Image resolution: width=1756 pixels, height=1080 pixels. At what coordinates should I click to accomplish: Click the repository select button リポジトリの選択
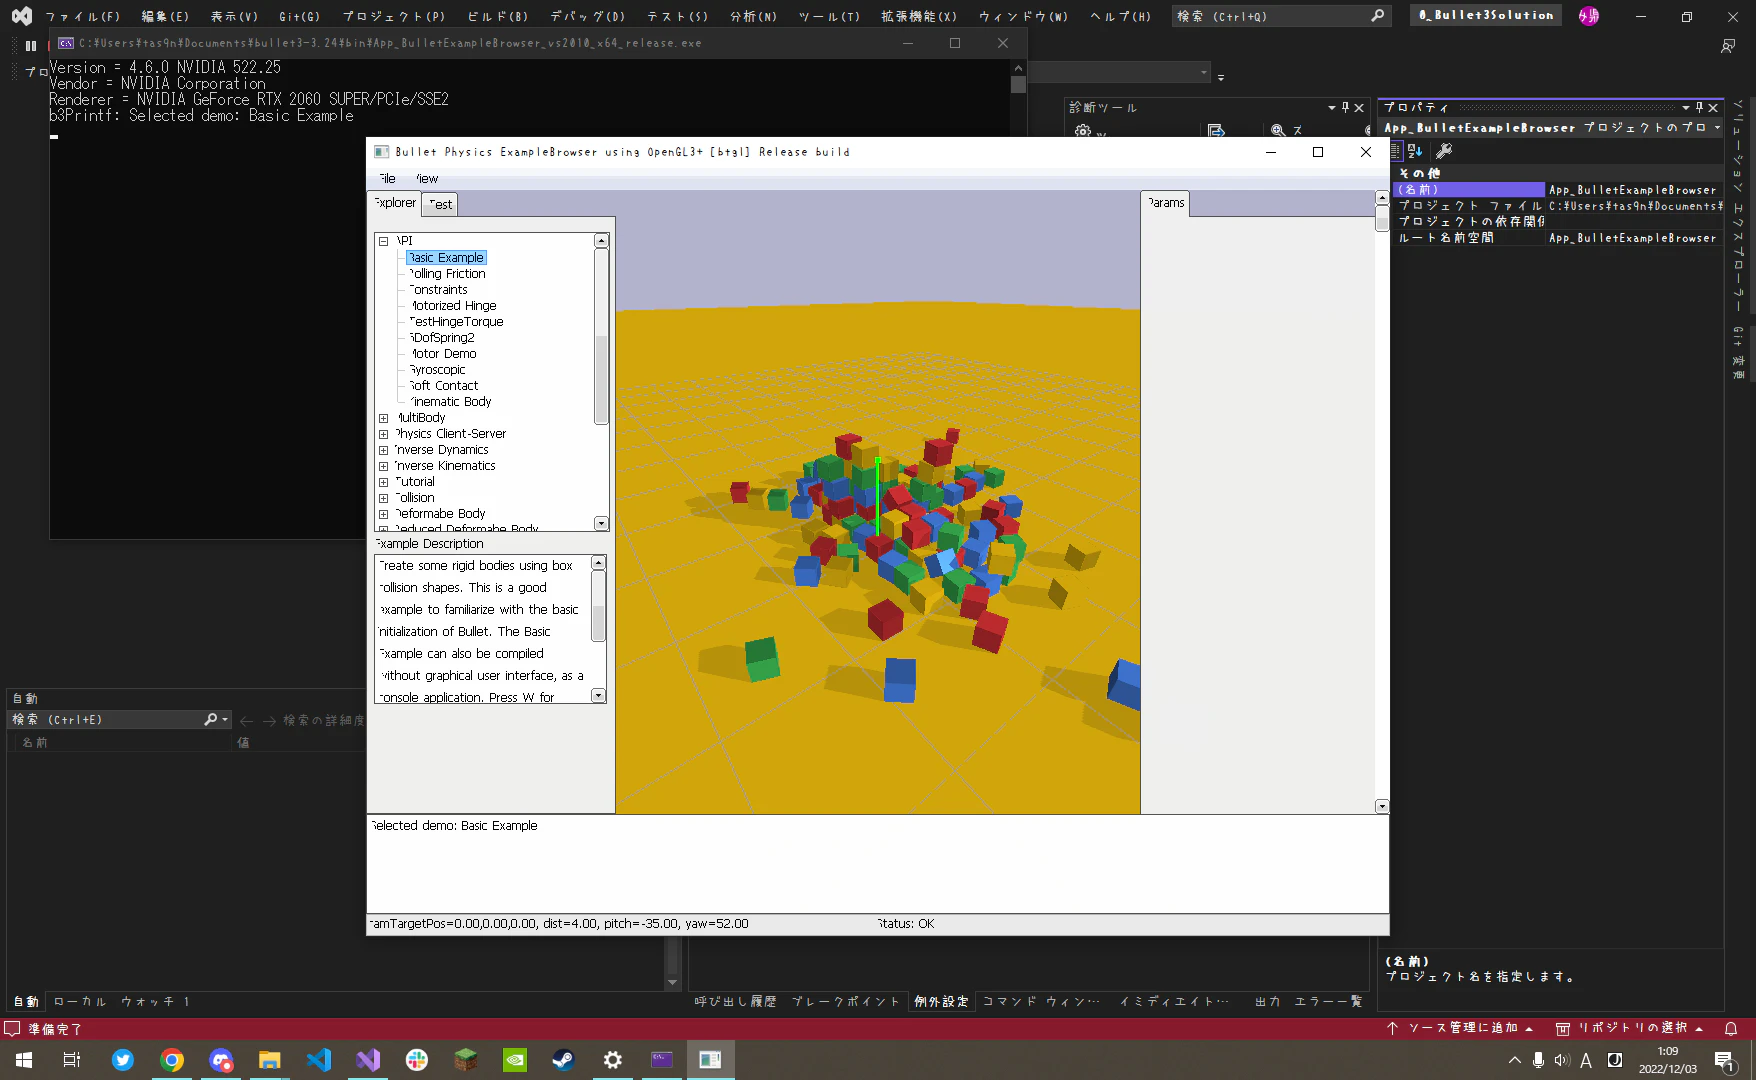tap(1630, 1028)
